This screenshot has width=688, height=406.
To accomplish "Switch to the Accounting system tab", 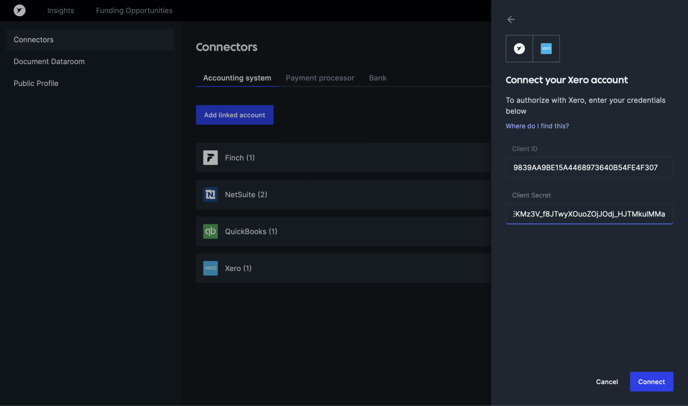I will click(x=237, y=78).
